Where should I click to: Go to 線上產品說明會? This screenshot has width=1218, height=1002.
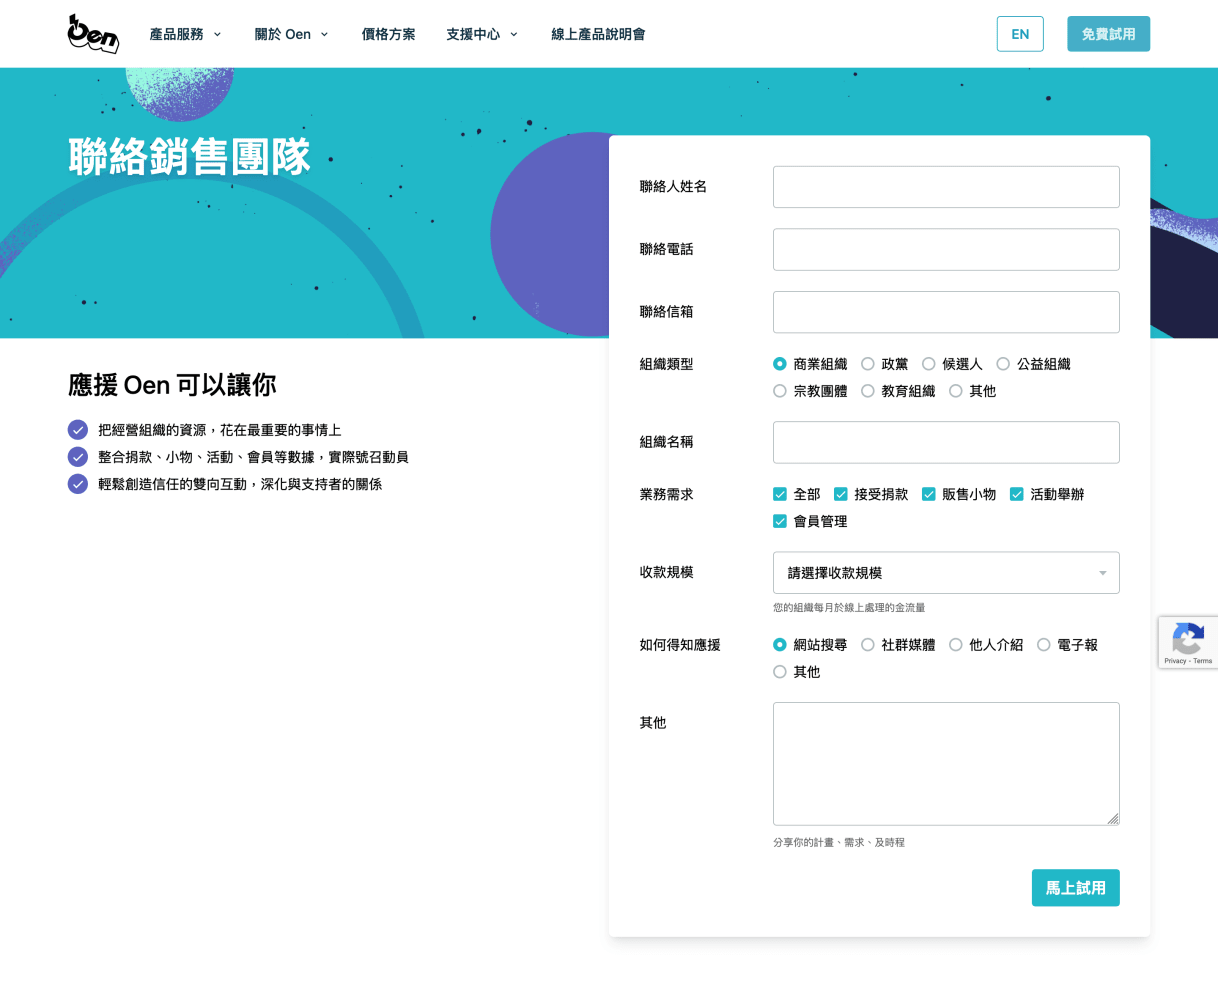(x=598, y=34)
